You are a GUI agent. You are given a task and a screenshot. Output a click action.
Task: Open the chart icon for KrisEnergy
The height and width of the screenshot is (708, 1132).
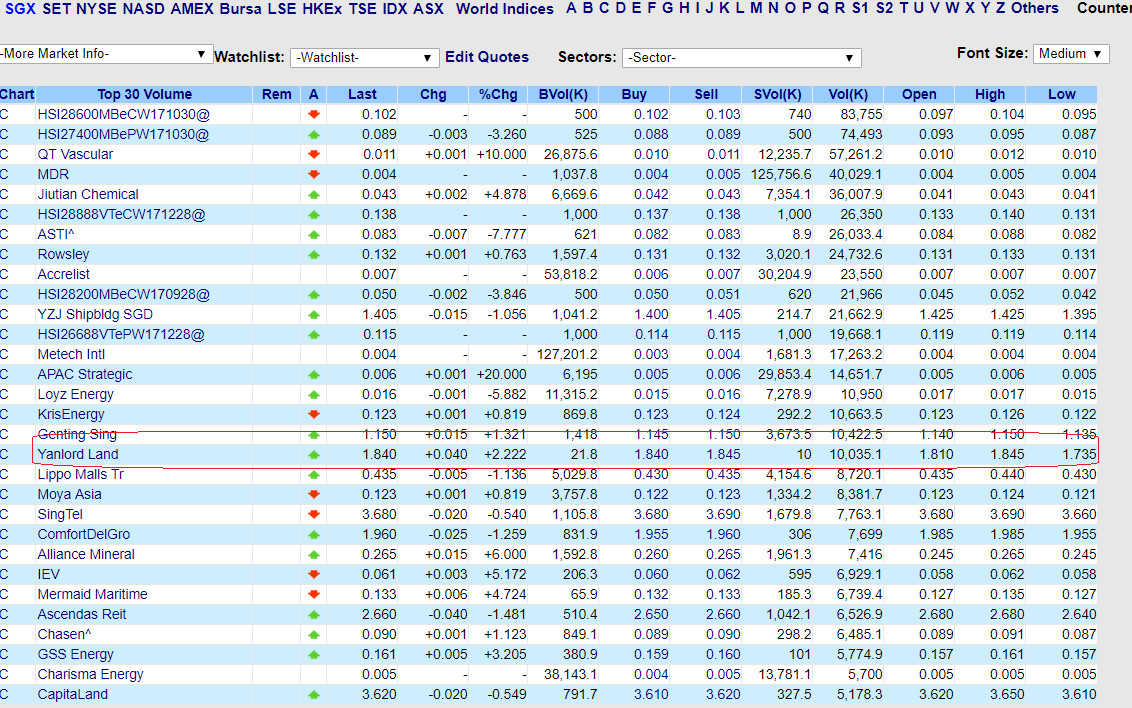coord(5,414)
